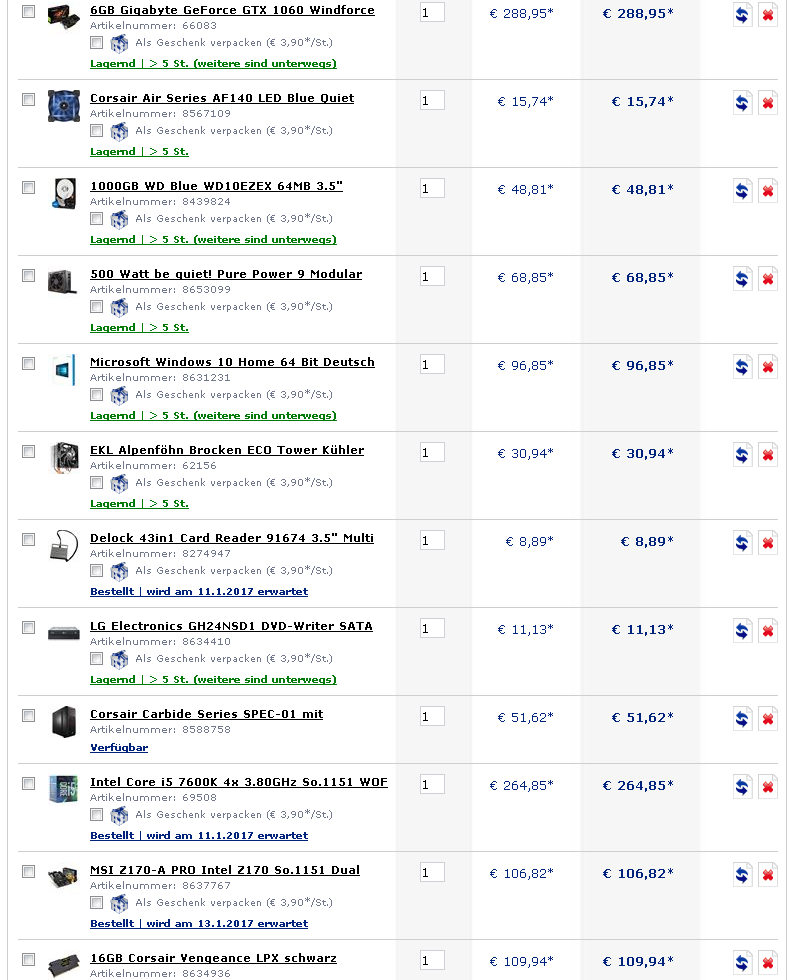Delete the GTX 1060 Windforce item
Screen dimensions: 796x980
pyautogui.click(x=767, y=16)
